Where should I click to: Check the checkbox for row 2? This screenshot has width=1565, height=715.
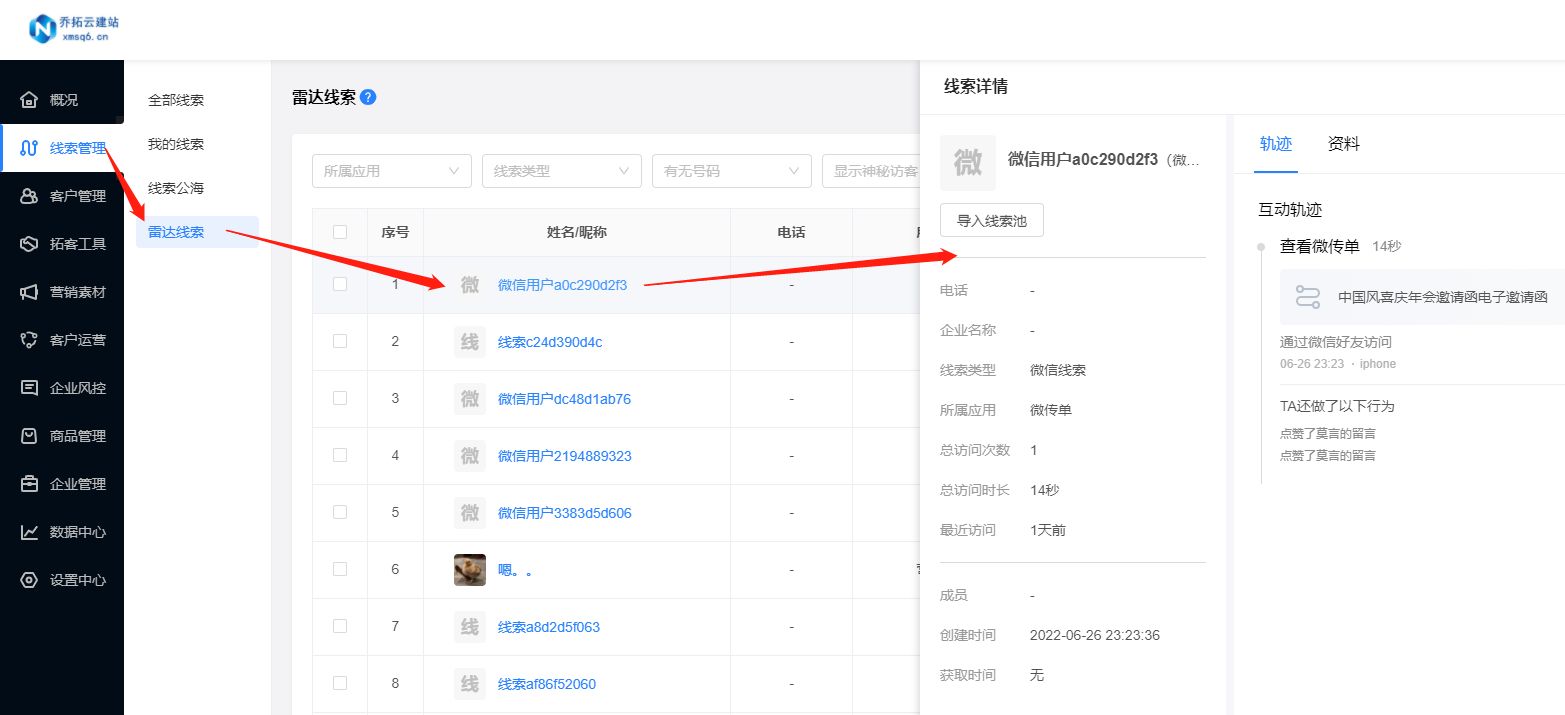point(340,341)
